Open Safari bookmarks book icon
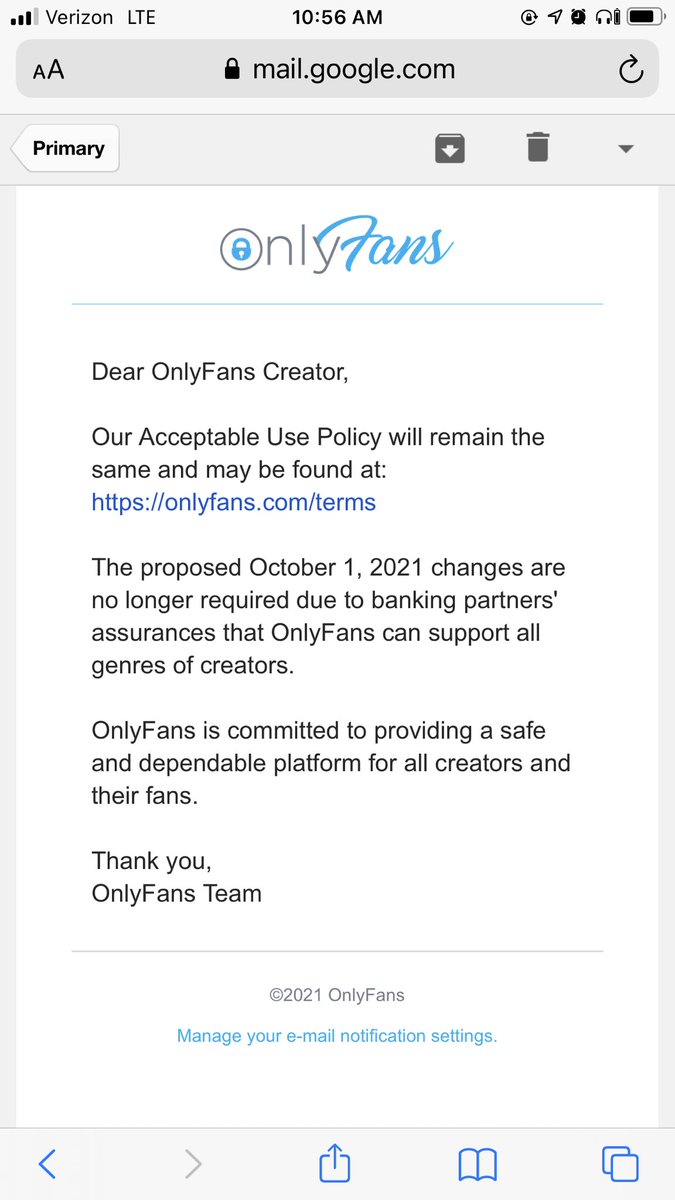 [477, 1164]
